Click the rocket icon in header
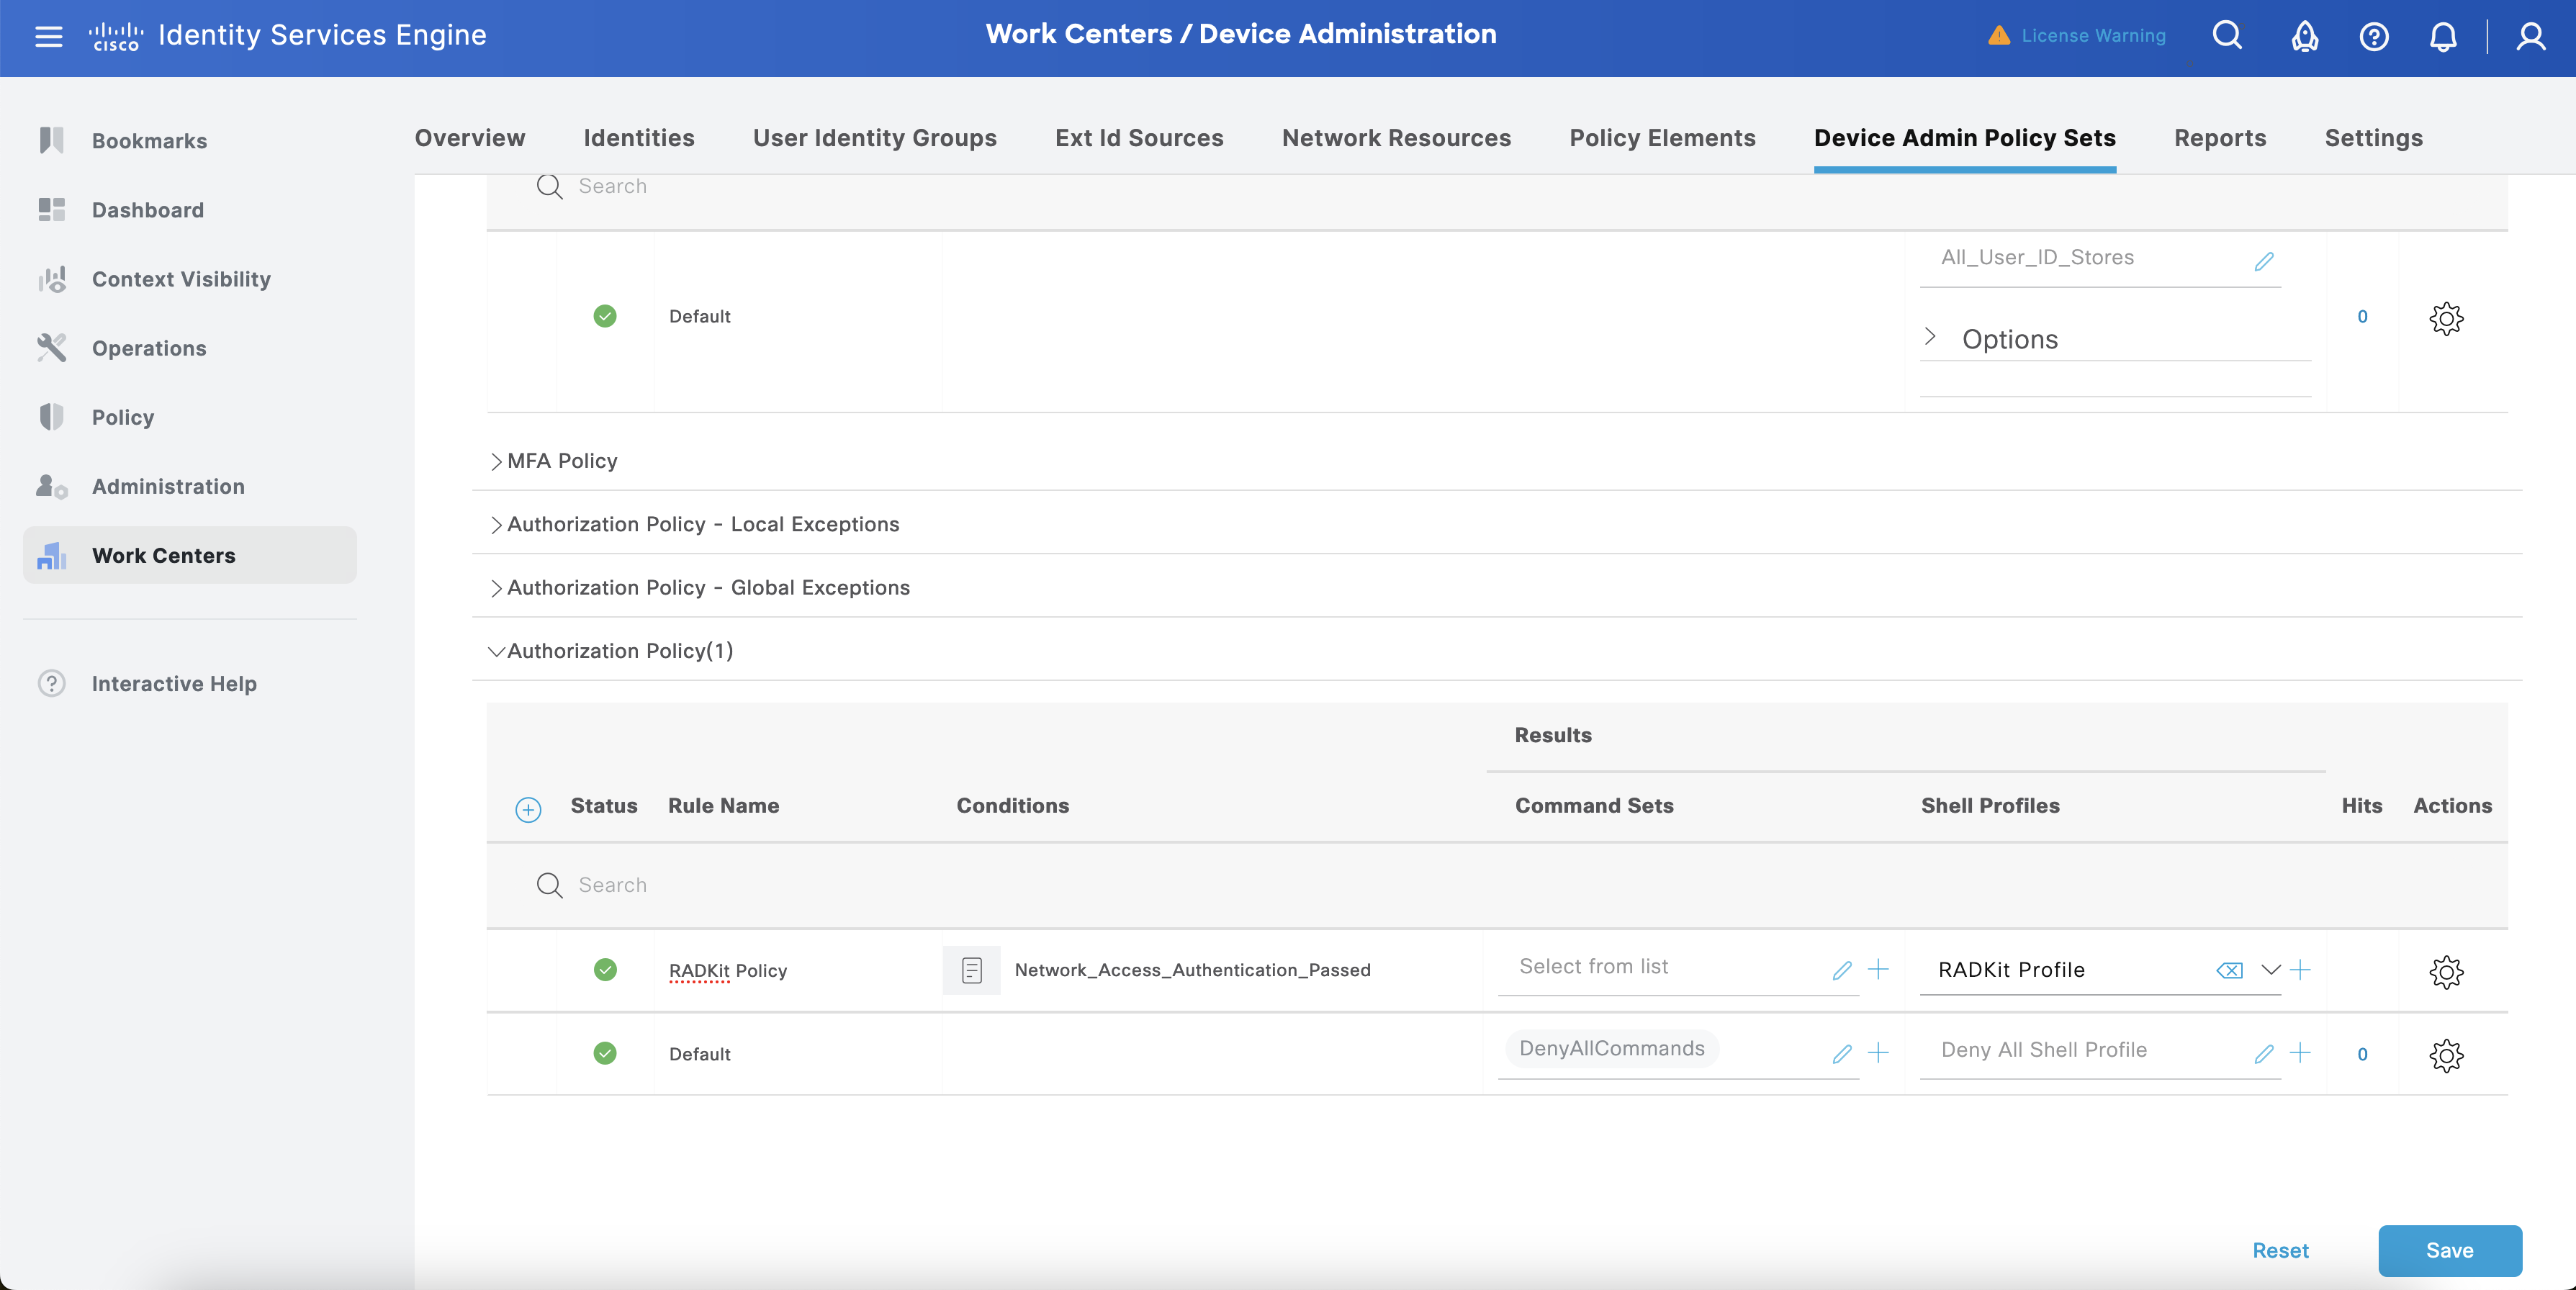2576x1290 pixels. point(2305,36)
